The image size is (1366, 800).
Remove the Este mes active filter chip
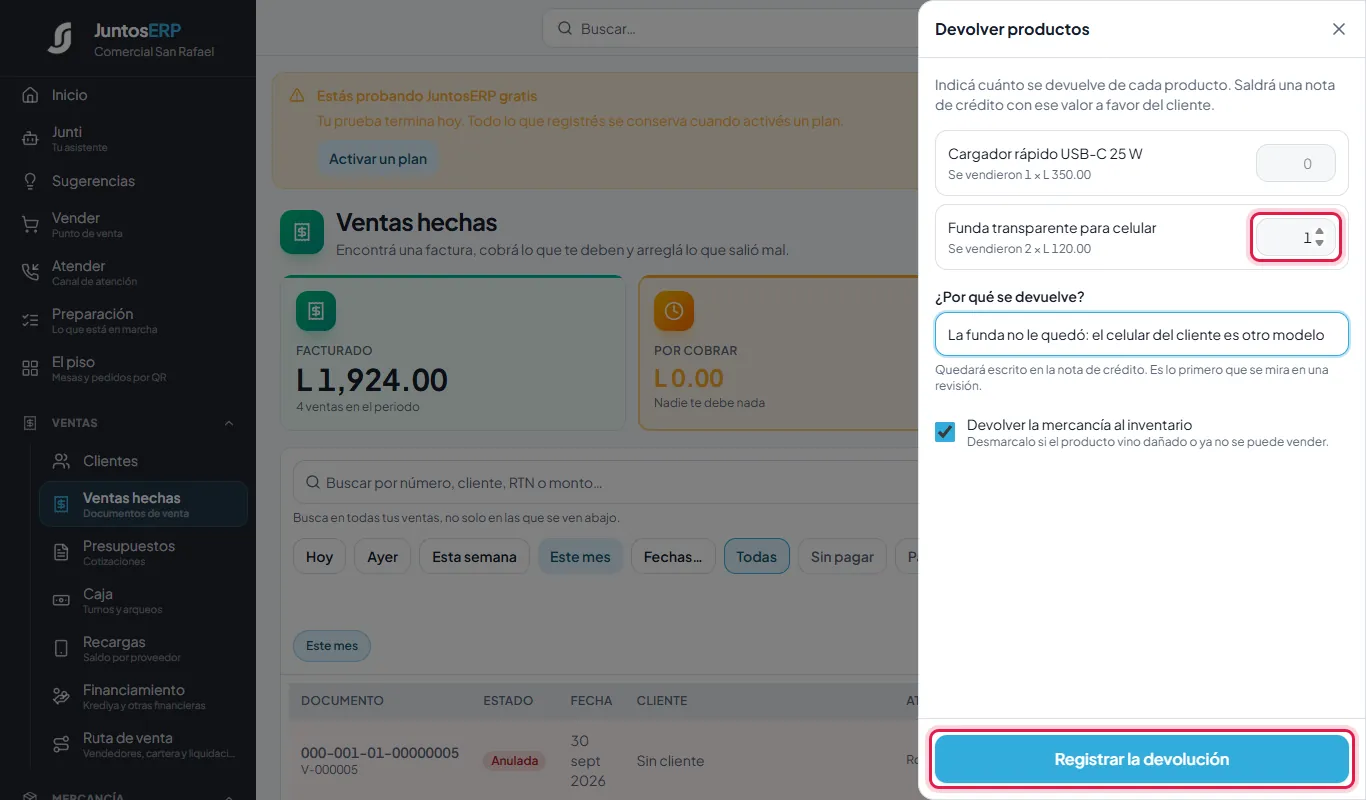[x=332, y=646]
